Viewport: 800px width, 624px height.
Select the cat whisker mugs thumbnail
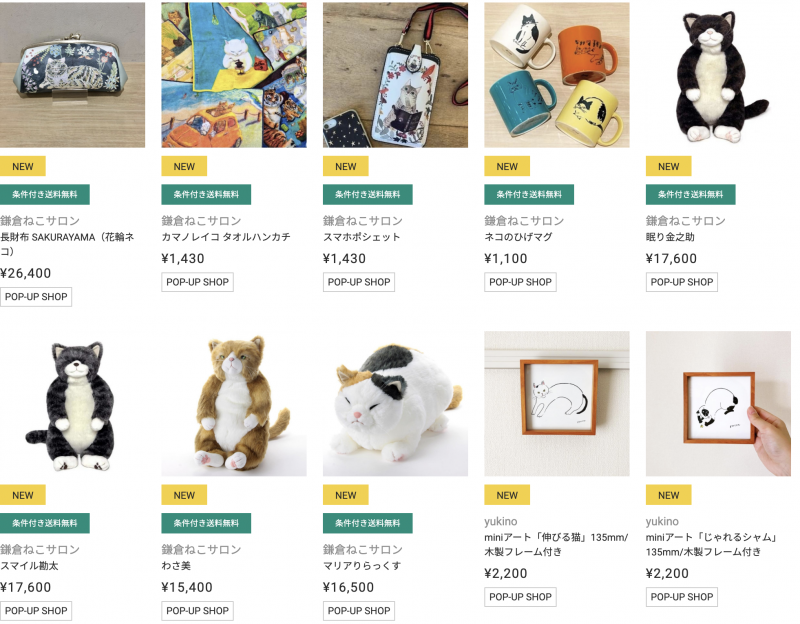click(557, 75)
